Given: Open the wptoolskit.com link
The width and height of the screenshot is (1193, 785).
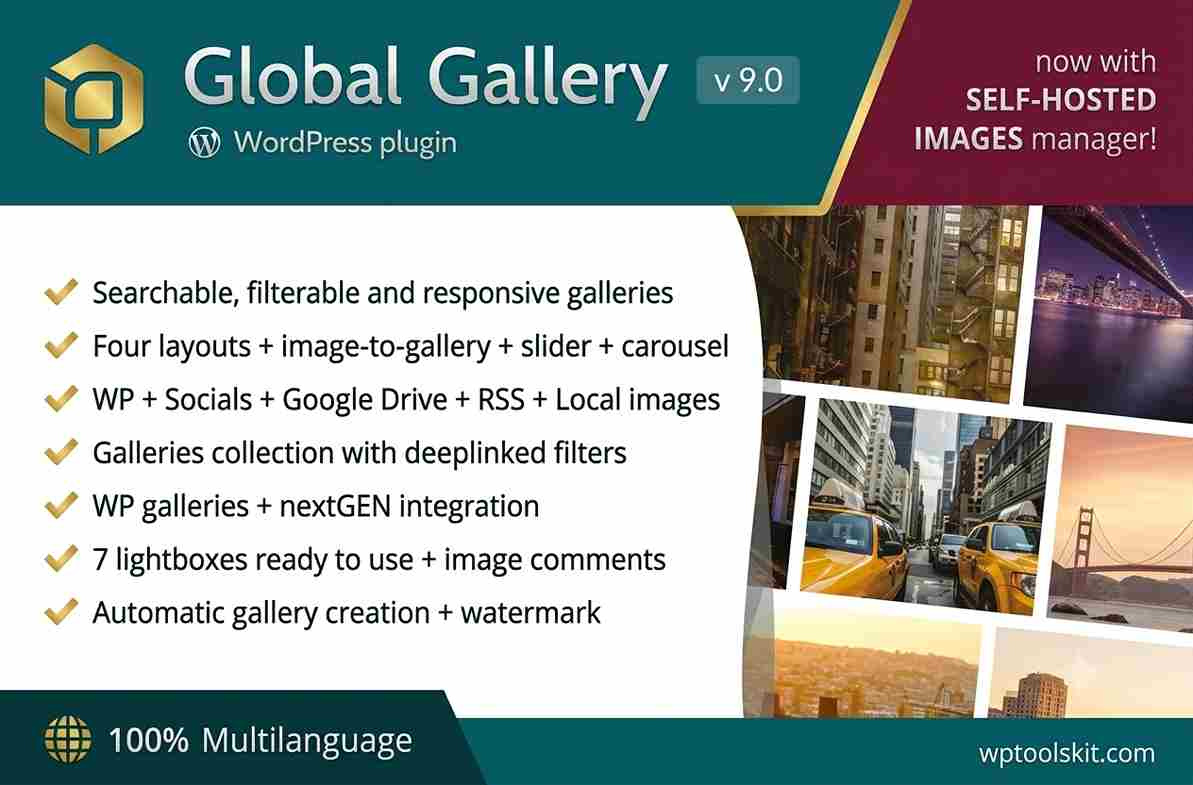Looking at the screenshot, I should pos(1067,753).
